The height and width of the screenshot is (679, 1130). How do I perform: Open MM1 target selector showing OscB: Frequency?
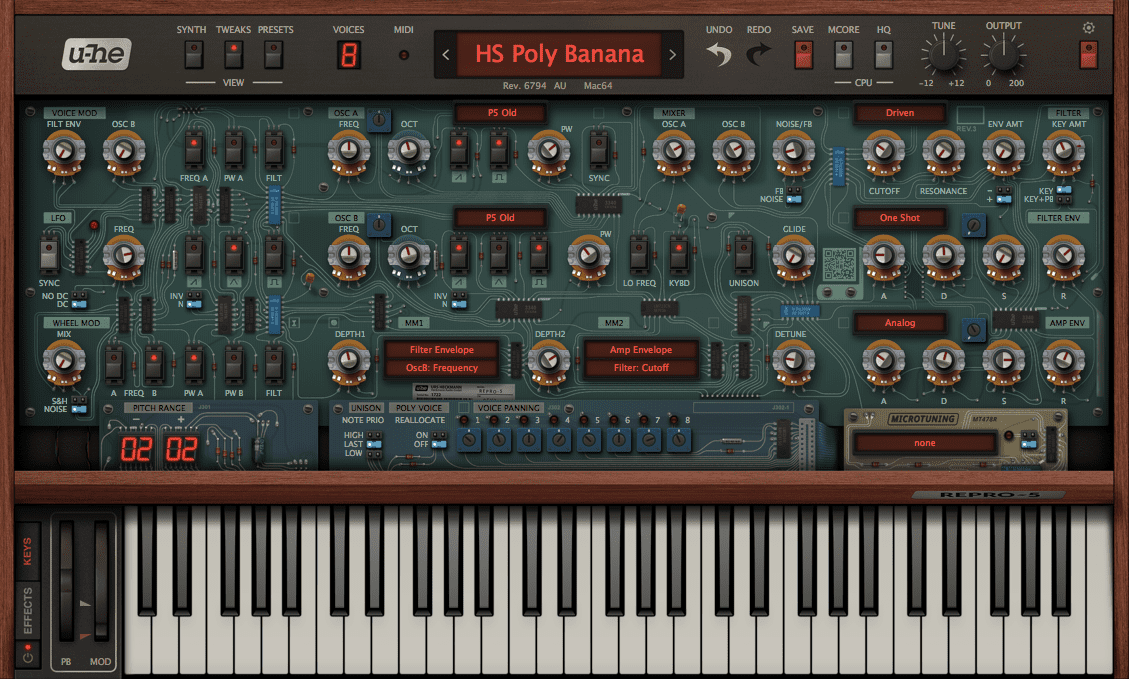442,368
